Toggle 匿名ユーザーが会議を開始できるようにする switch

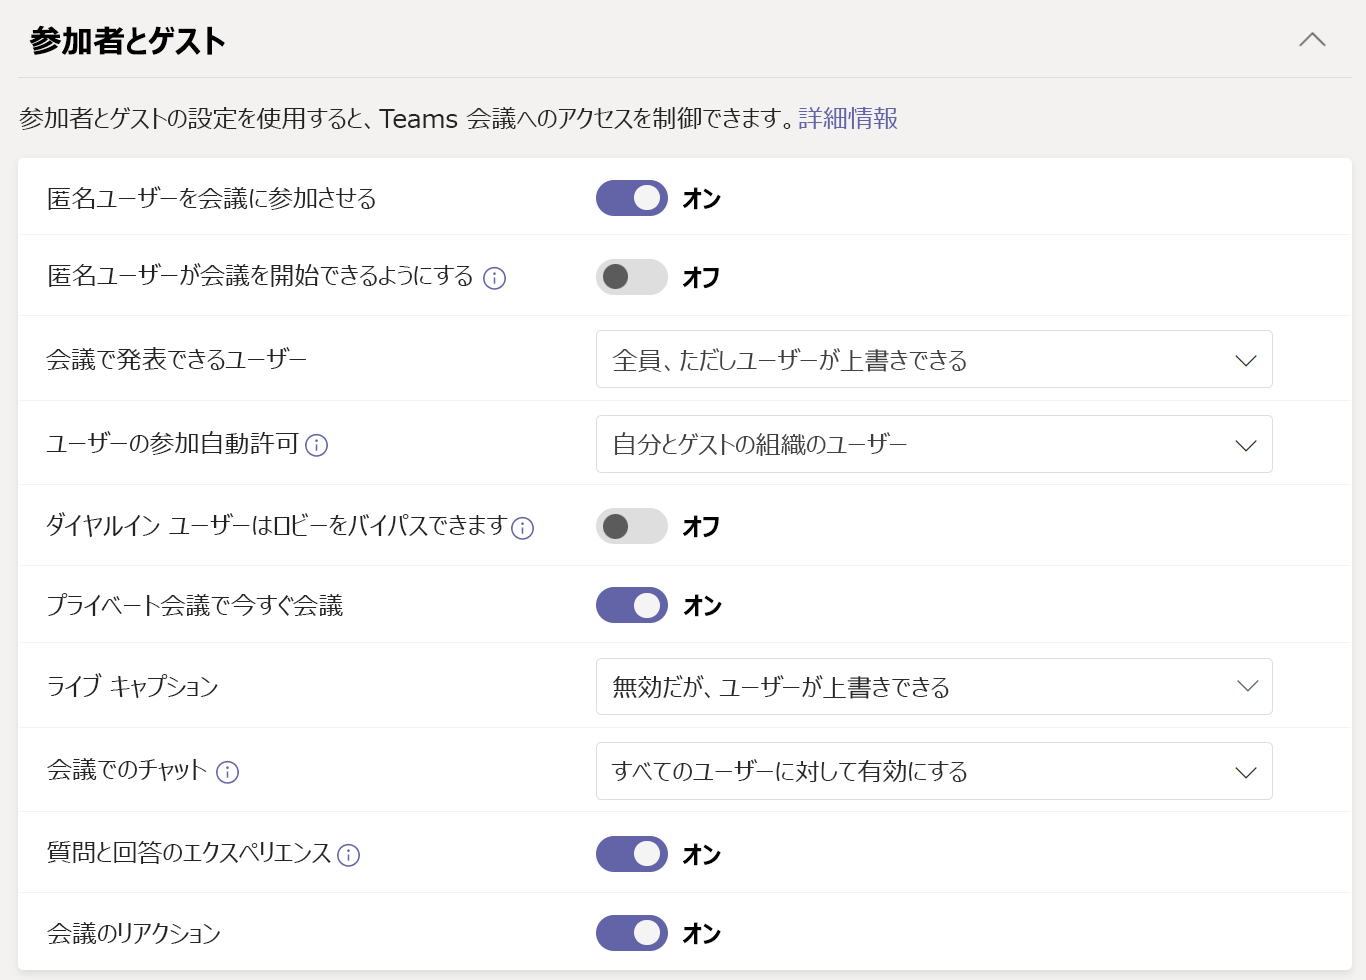[632, 277]
